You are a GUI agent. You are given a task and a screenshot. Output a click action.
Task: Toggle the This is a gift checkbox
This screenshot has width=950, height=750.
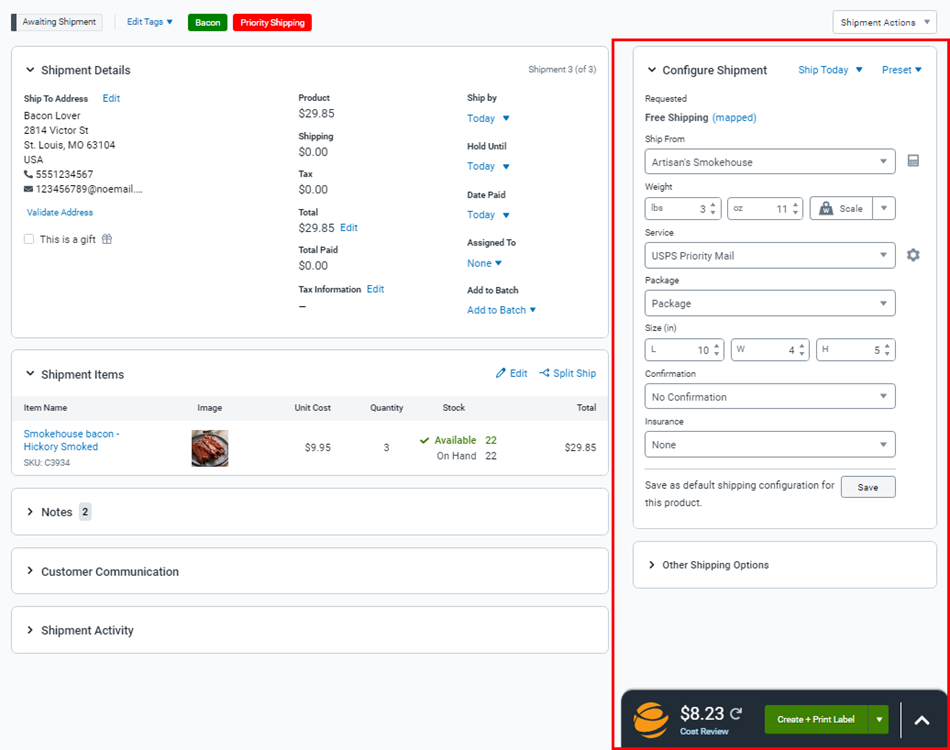[x=28, y=239]
